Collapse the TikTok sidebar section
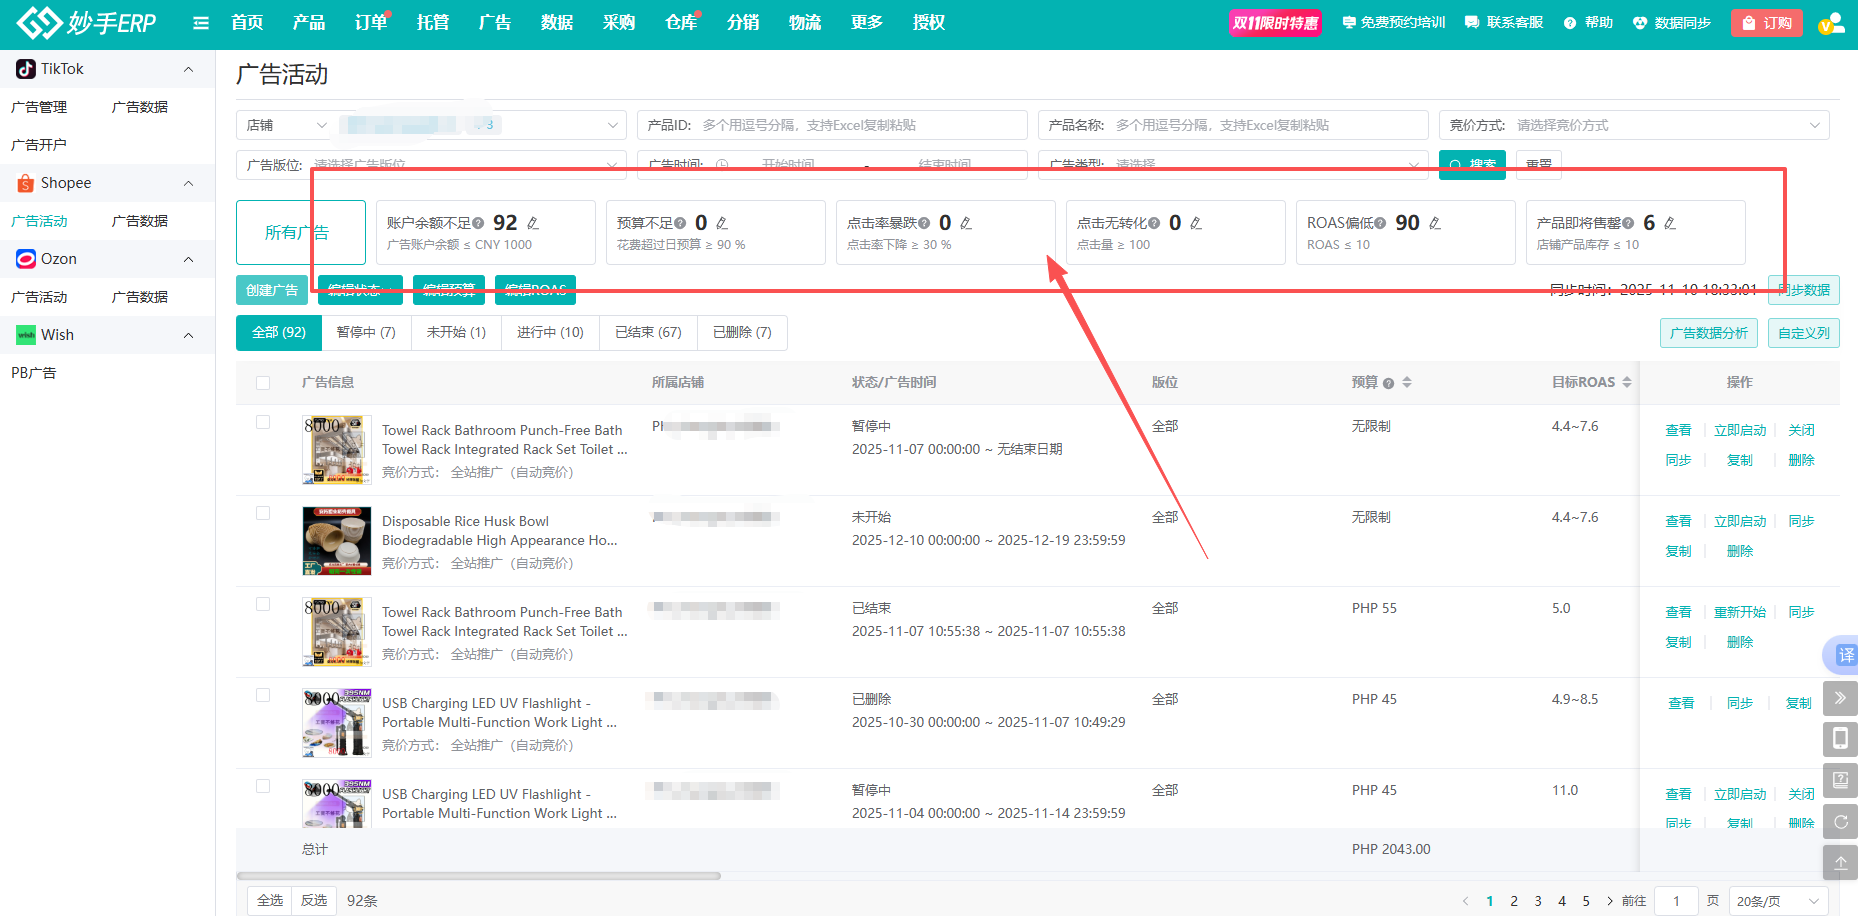The image size is (1858, 916). pos(189,69)
